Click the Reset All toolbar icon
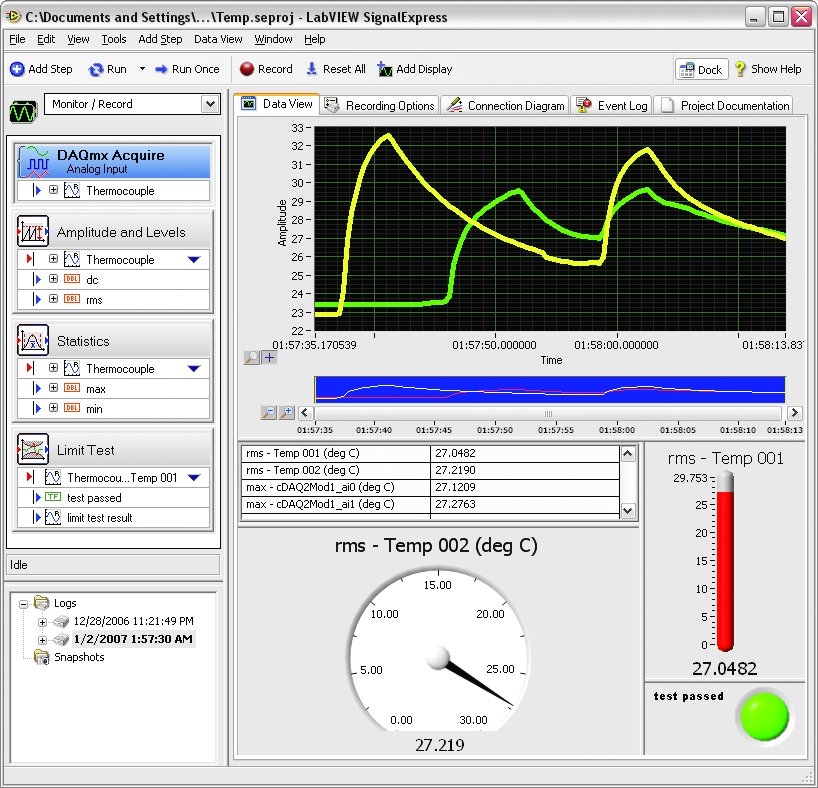Image resolution: width=818 pixels, height=788 pixels. (x=315, y=69)
